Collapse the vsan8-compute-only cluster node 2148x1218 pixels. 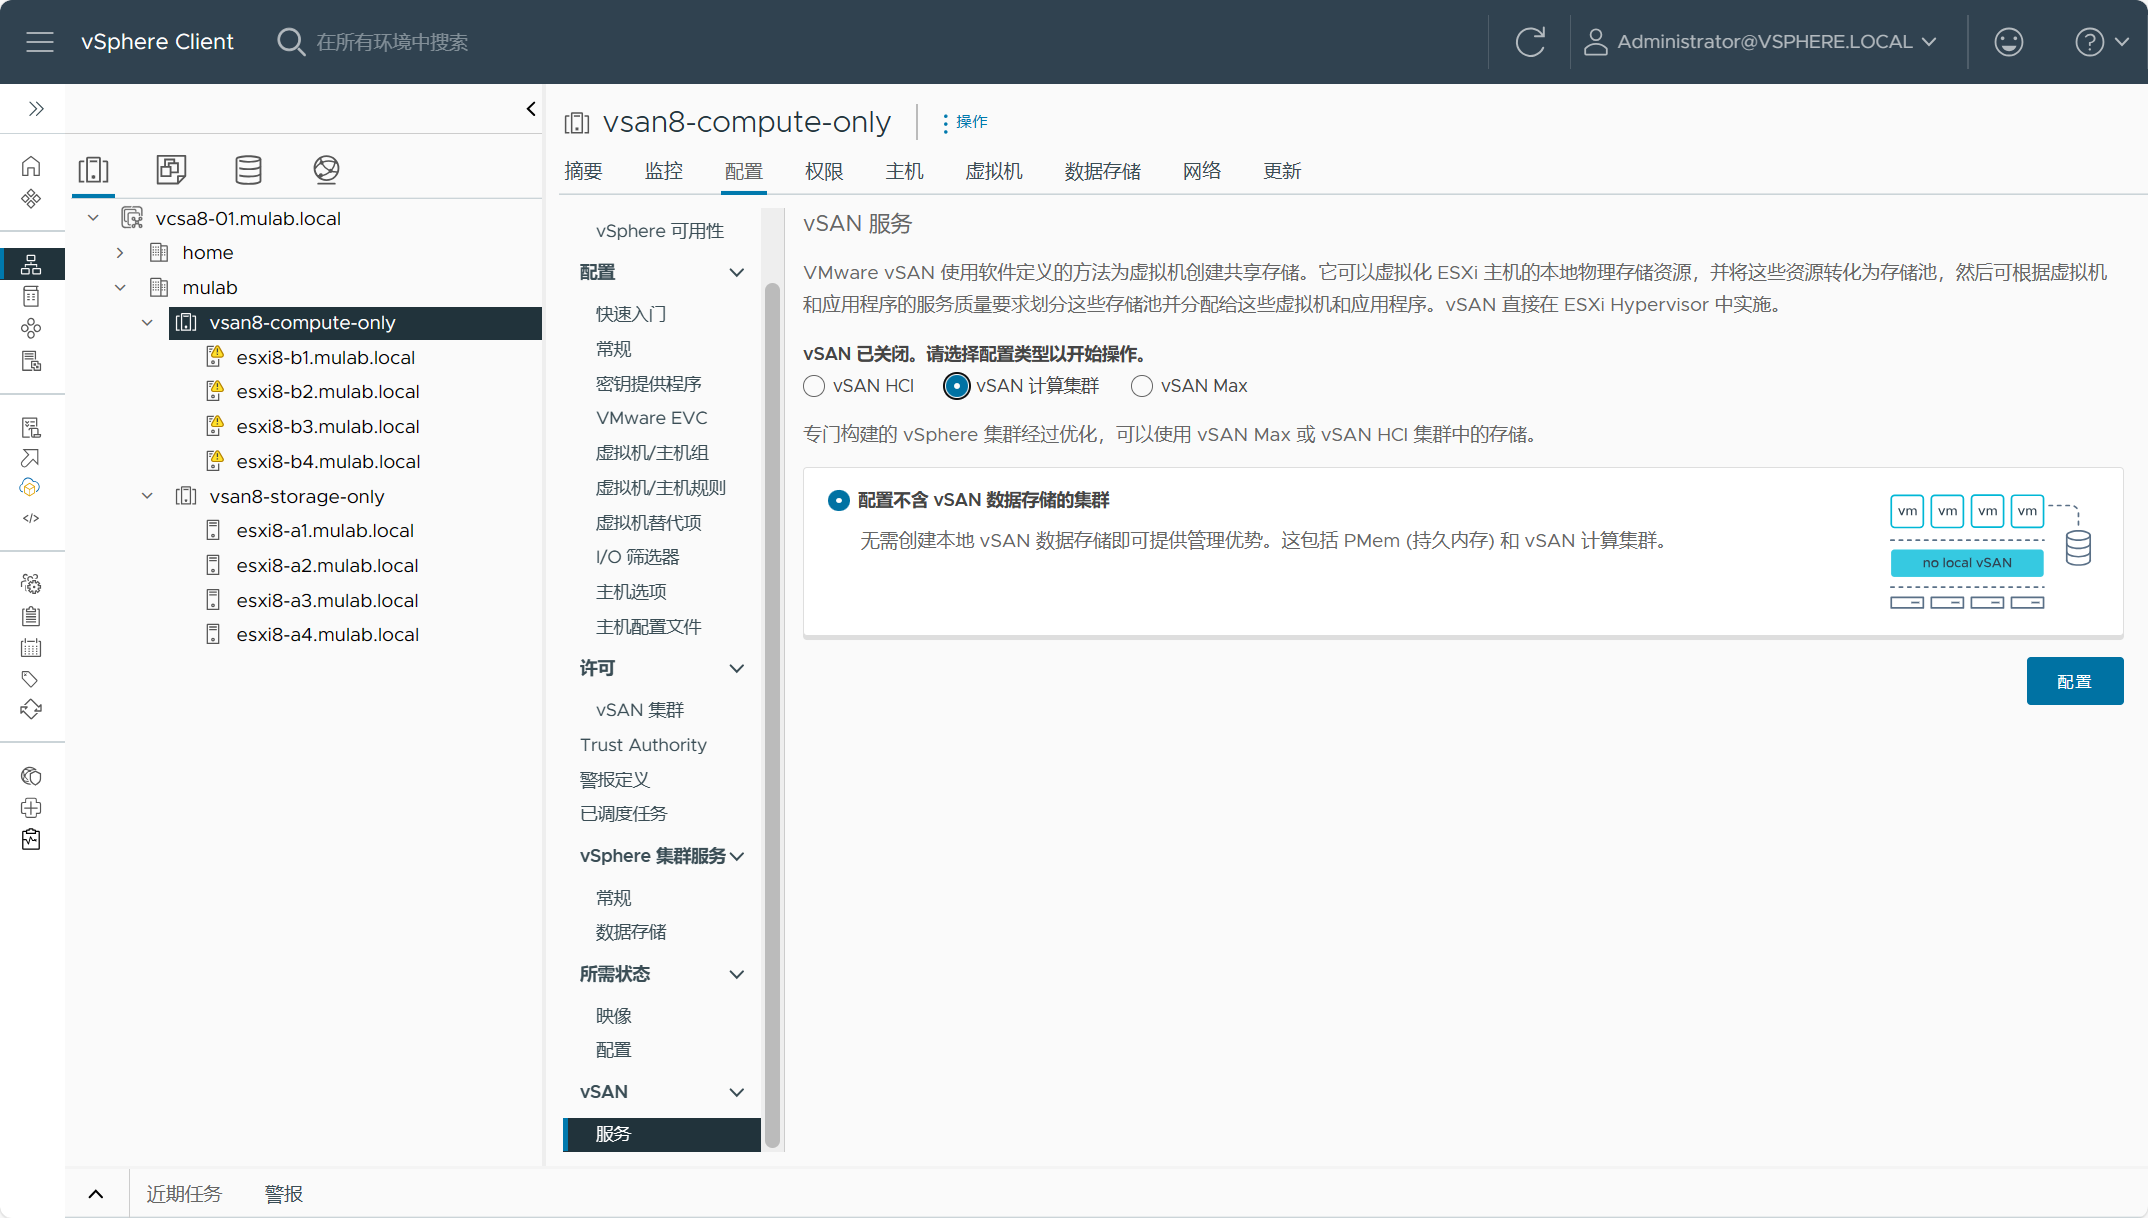147,323
